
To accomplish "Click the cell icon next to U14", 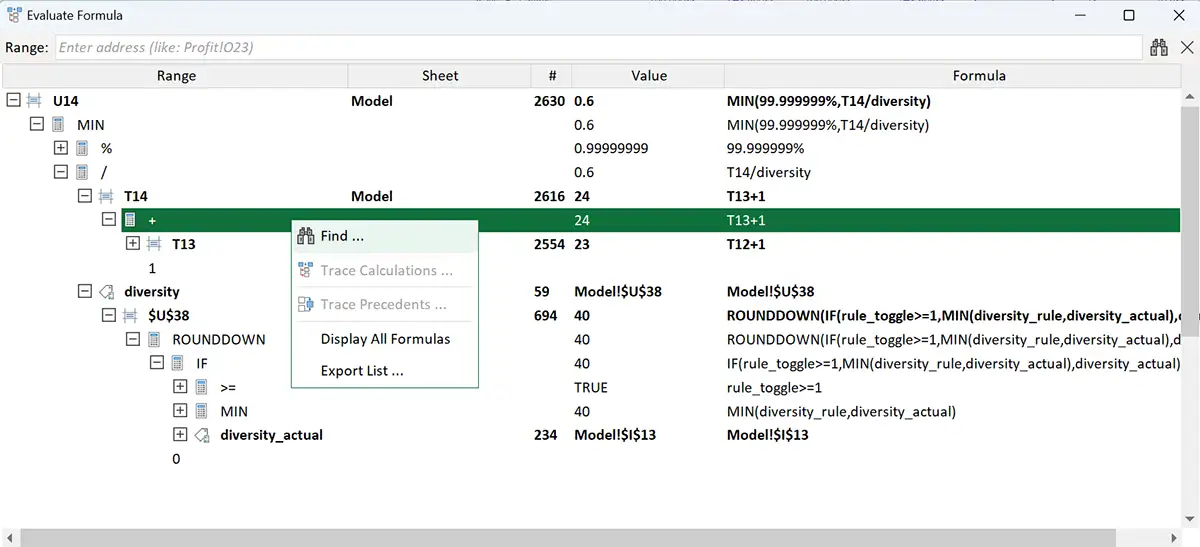I will pyautogui.click(x=35, y=101).
